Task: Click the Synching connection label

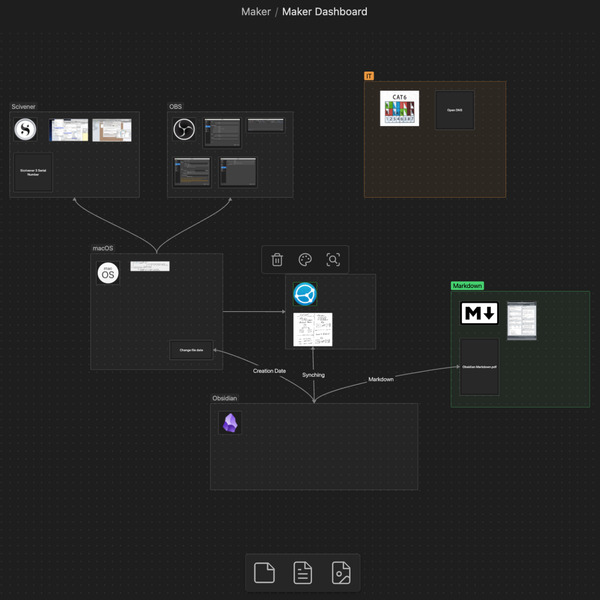Action: pyautogui.click(x=313, y=375)
